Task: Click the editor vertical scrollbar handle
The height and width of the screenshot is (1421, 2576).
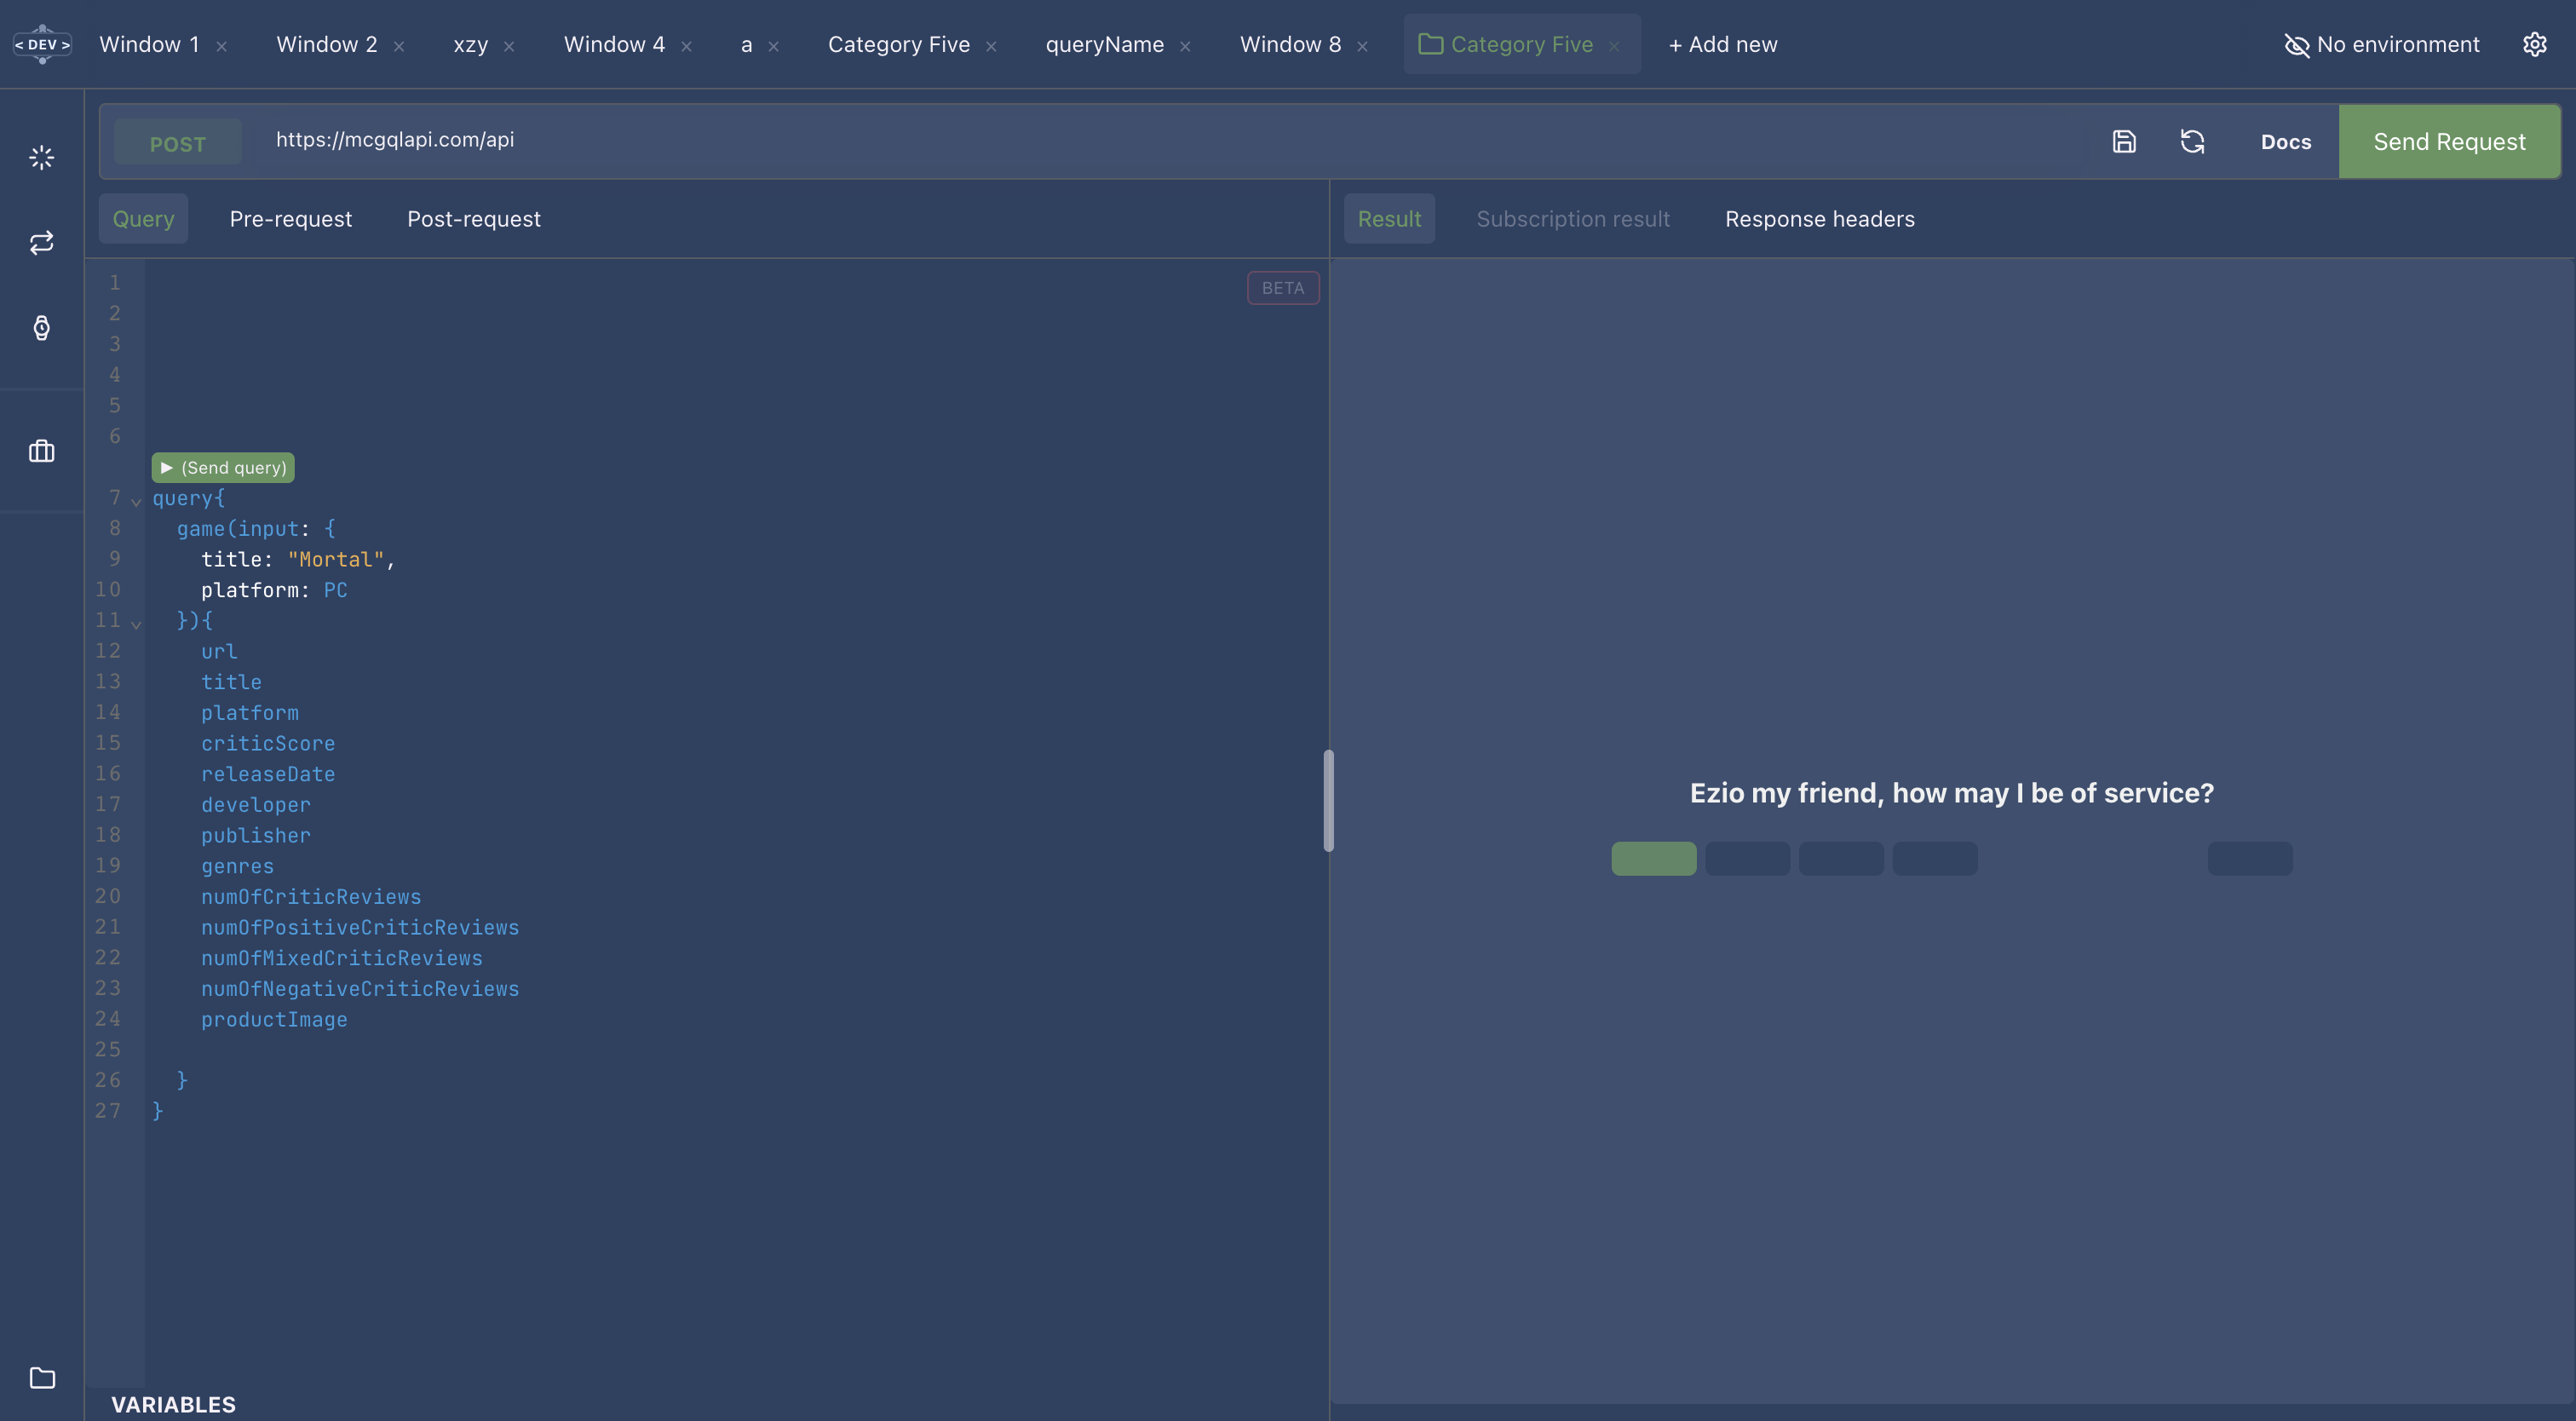Action: point(1328,800)
